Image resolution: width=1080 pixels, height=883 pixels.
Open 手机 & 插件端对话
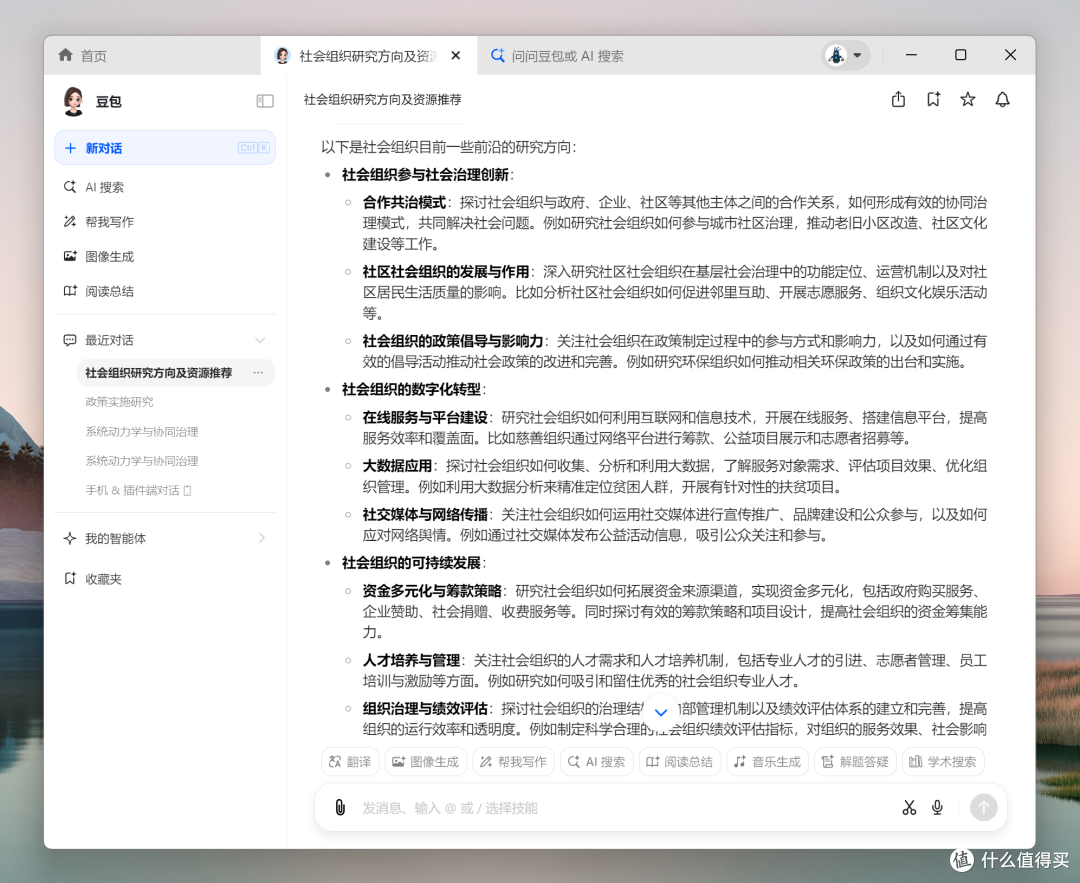[138, 490]
